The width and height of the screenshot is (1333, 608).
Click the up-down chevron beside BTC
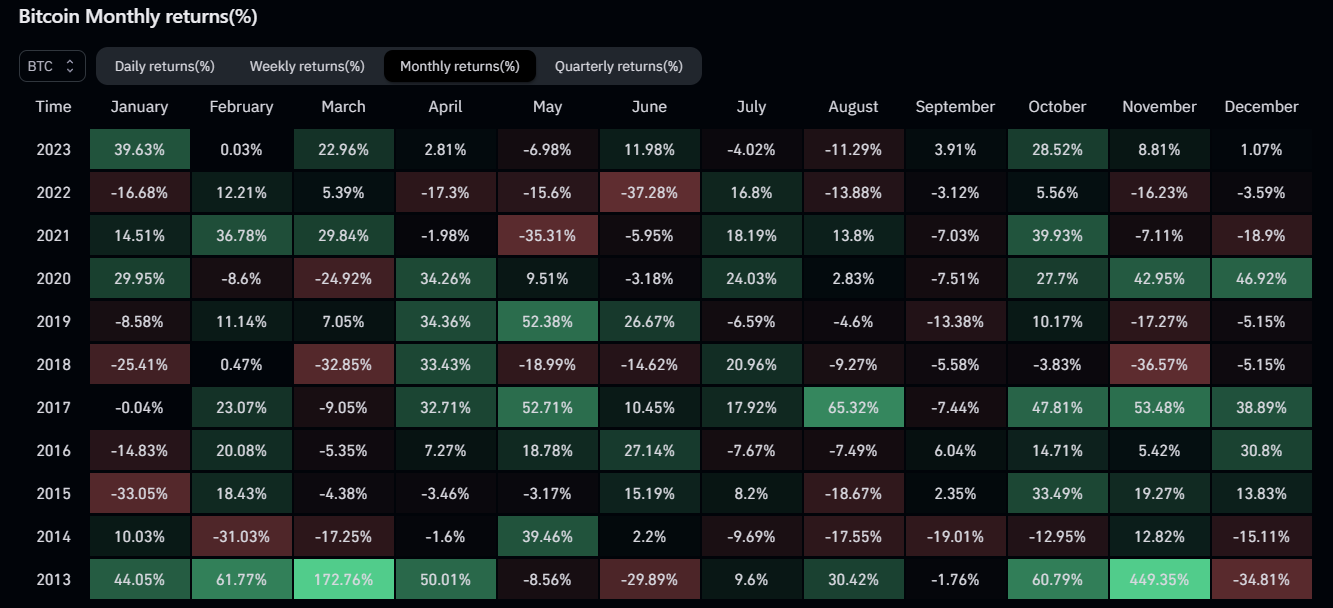[x=70, y=66]
